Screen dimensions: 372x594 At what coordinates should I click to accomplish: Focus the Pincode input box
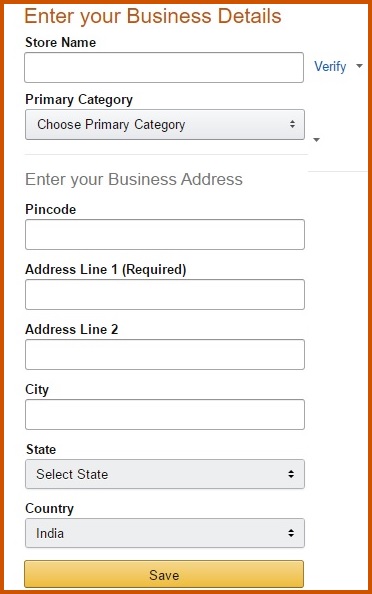click(x=165, y=234)
